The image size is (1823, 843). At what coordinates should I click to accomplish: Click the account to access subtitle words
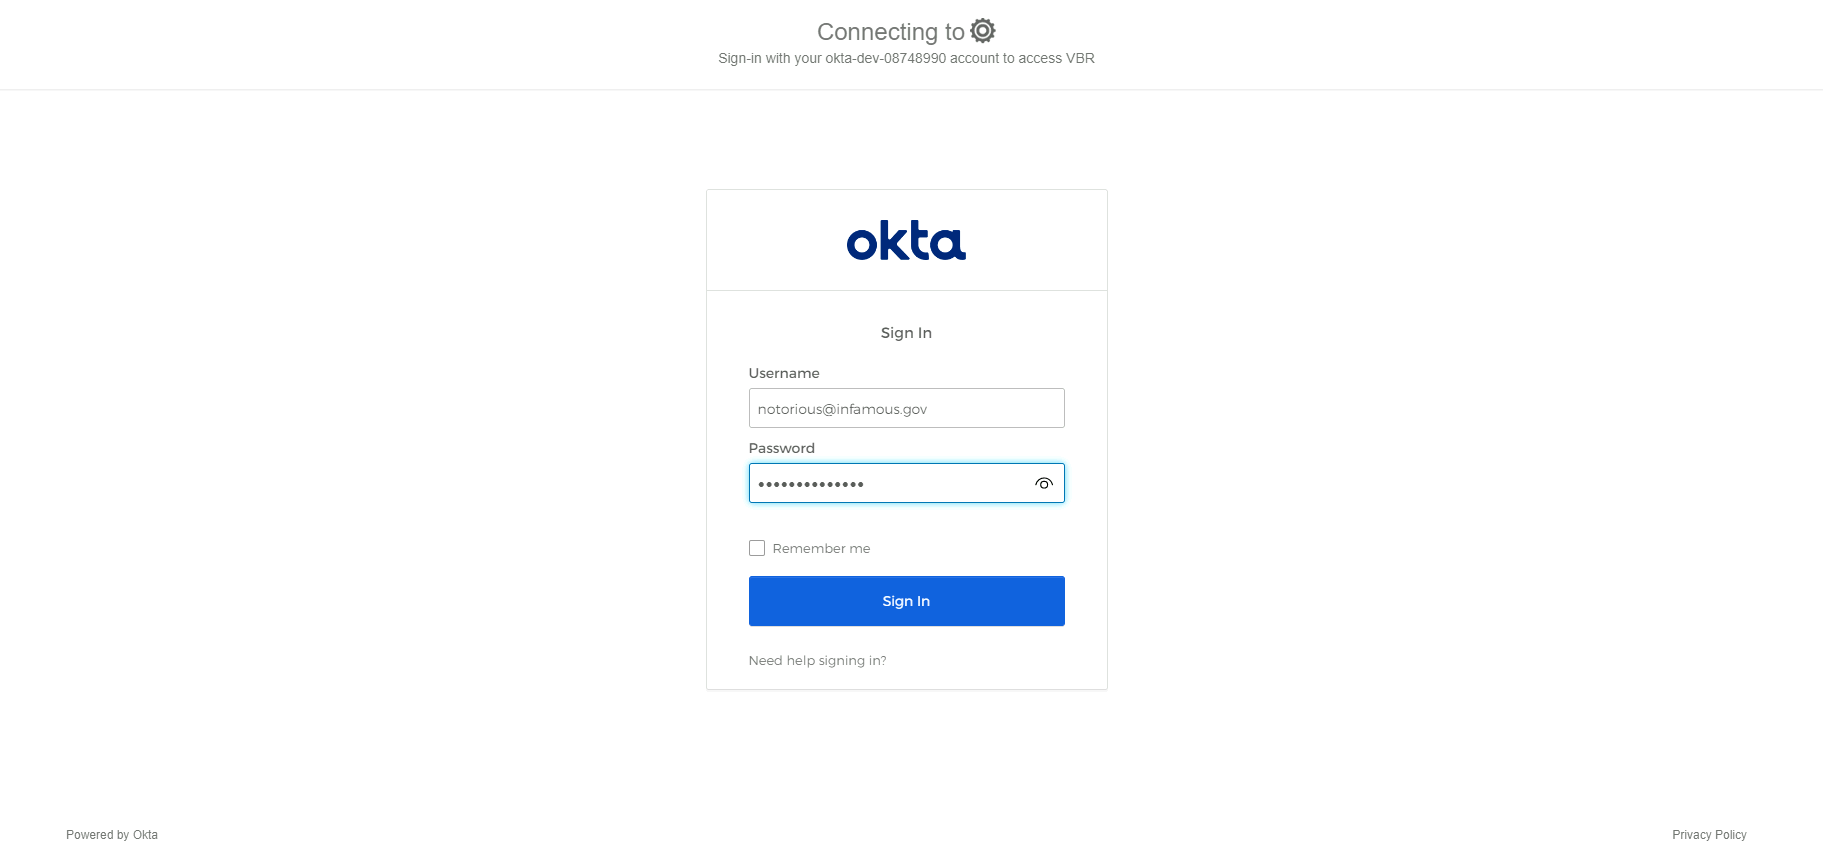tap(1006, 59)
